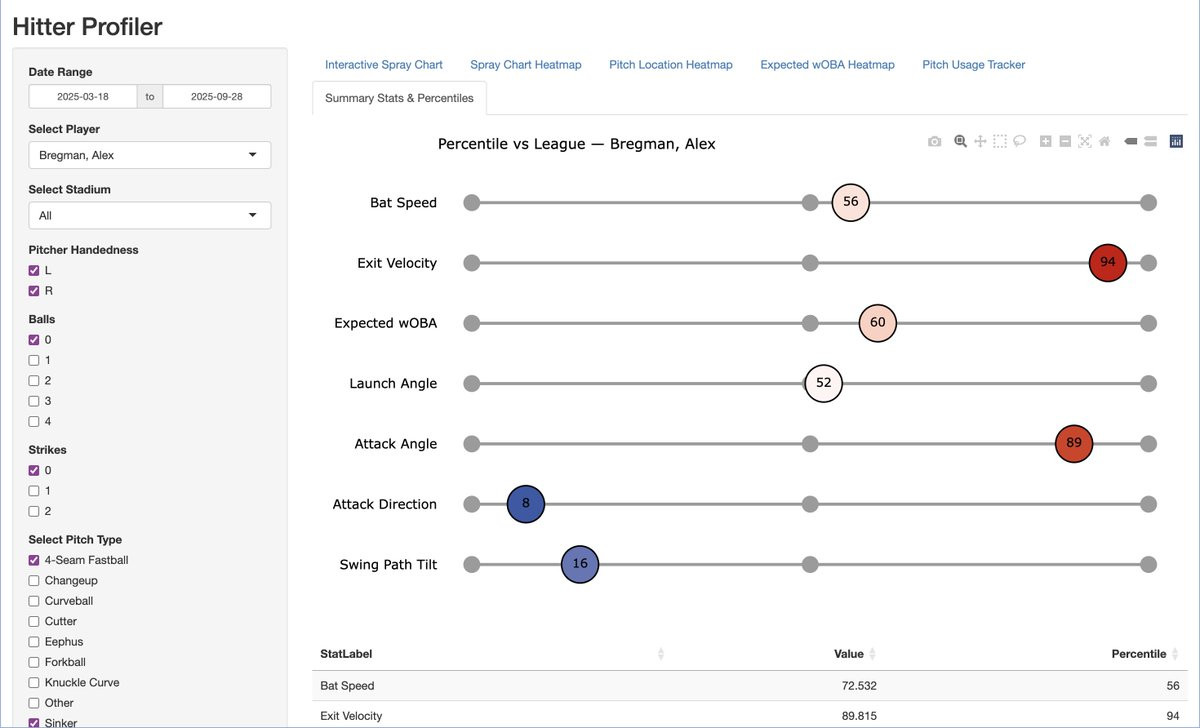
Task: Click the Expected wOBA Heatmap link
Action: tap(827, 65)
